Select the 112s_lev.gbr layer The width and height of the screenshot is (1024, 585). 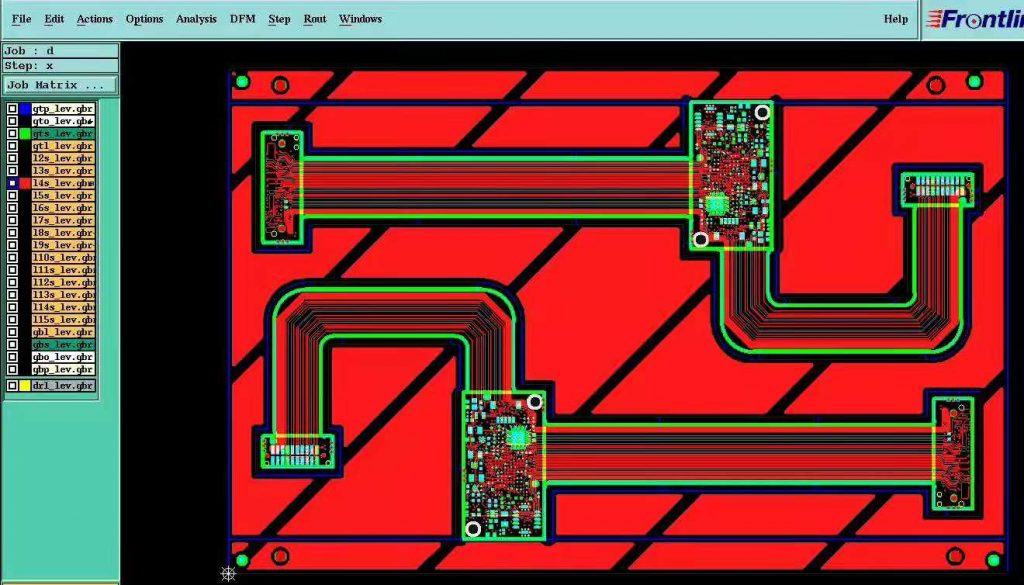65,282
